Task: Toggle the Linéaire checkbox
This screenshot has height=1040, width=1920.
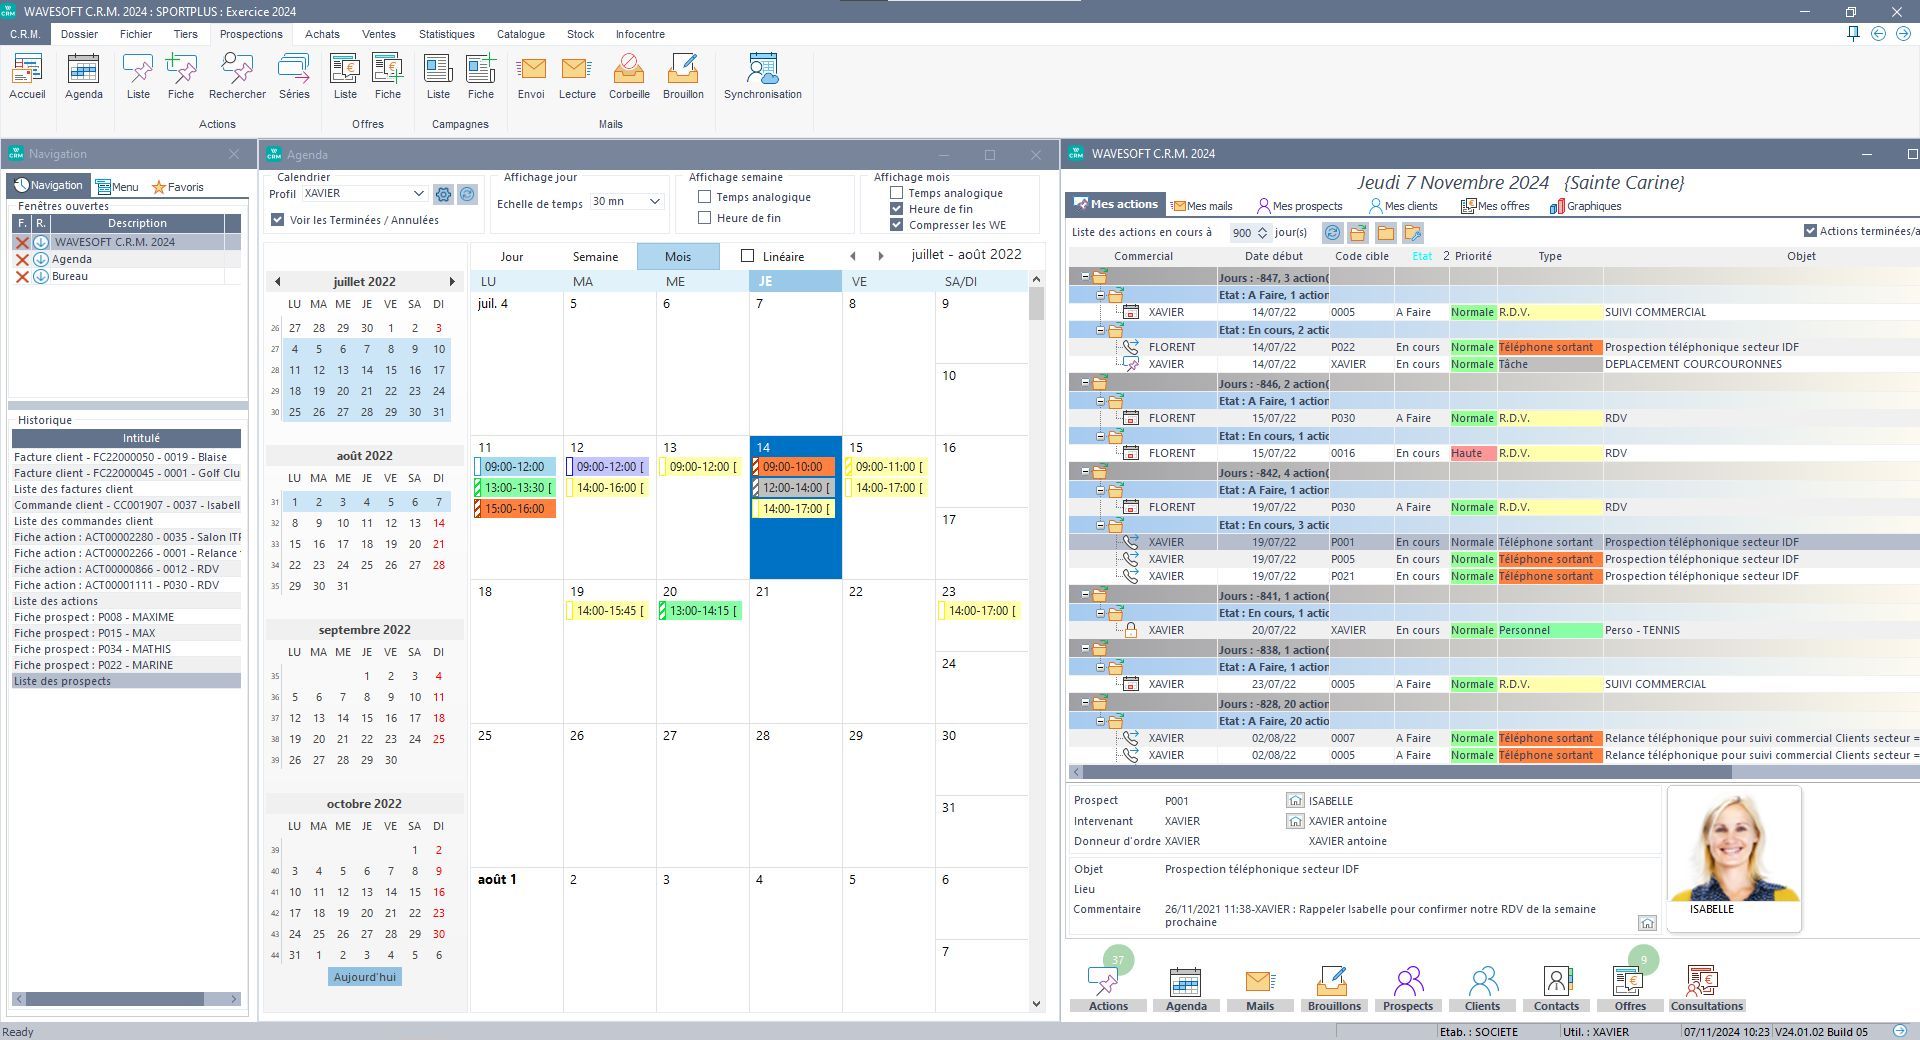Action: 747,256
